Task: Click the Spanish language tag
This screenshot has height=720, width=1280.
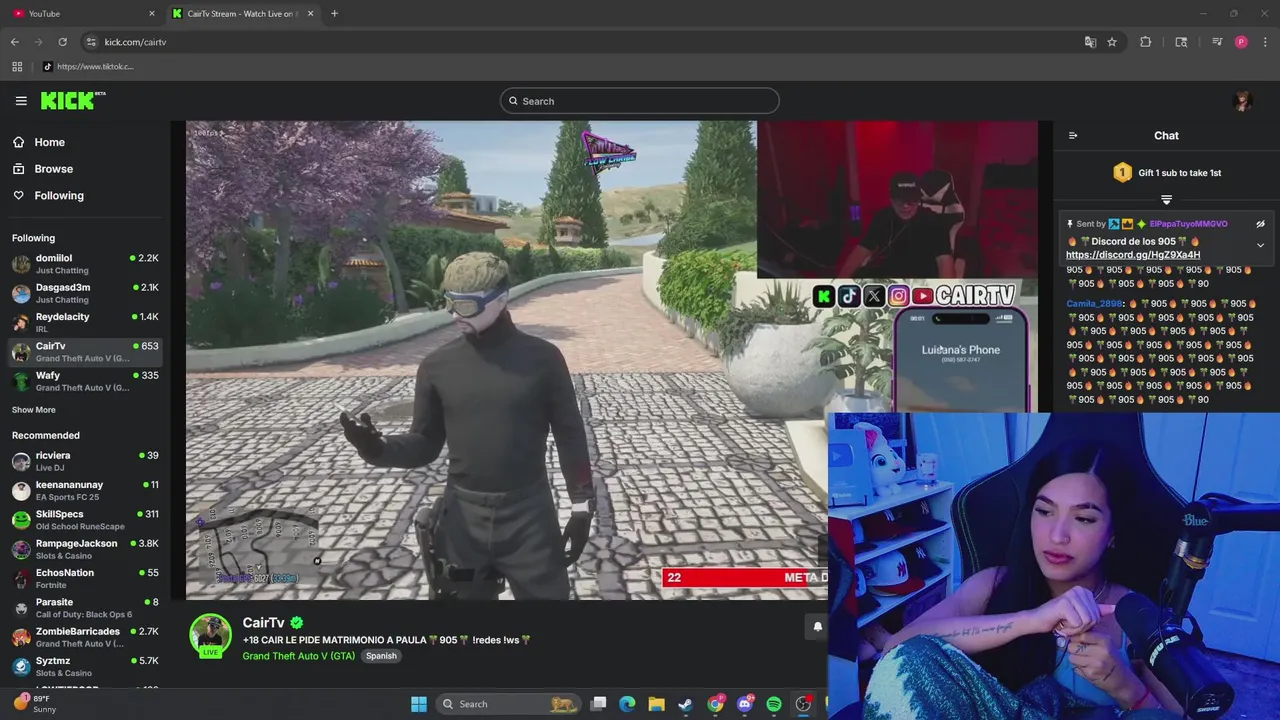Action: 381,656
